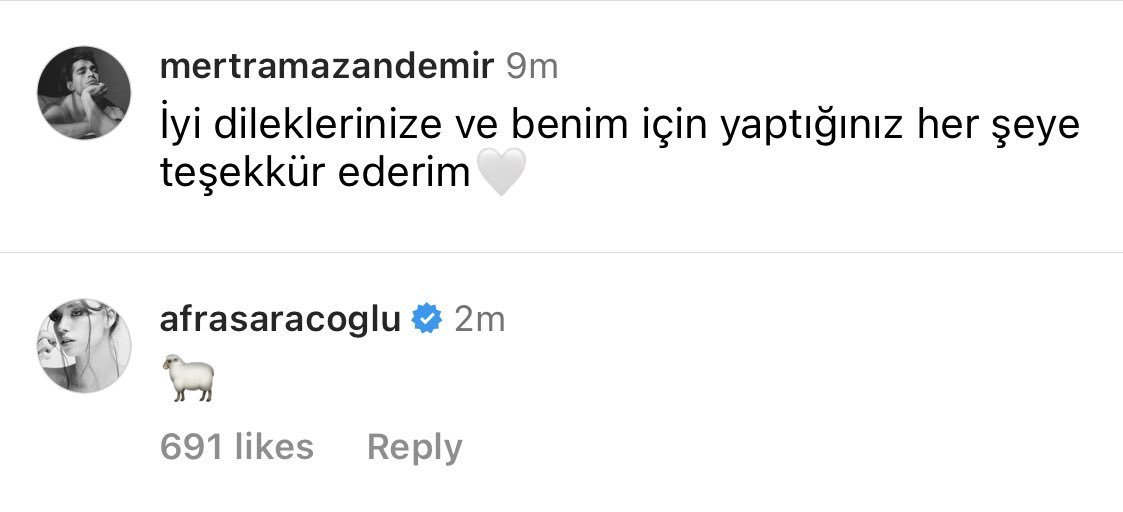The width and height of the screenshot is (1123, 512).
Task: Click the word 'İyi' starting the comment
Action: coord(183,125)
